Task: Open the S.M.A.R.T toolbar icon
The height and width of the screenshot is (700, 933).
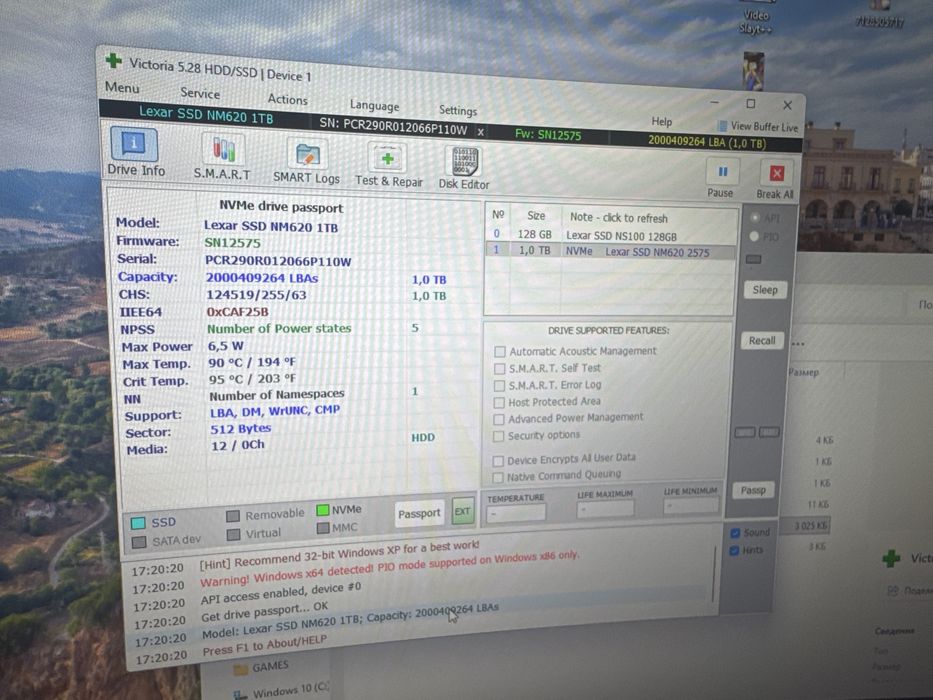Action: [x=222, y=149]
